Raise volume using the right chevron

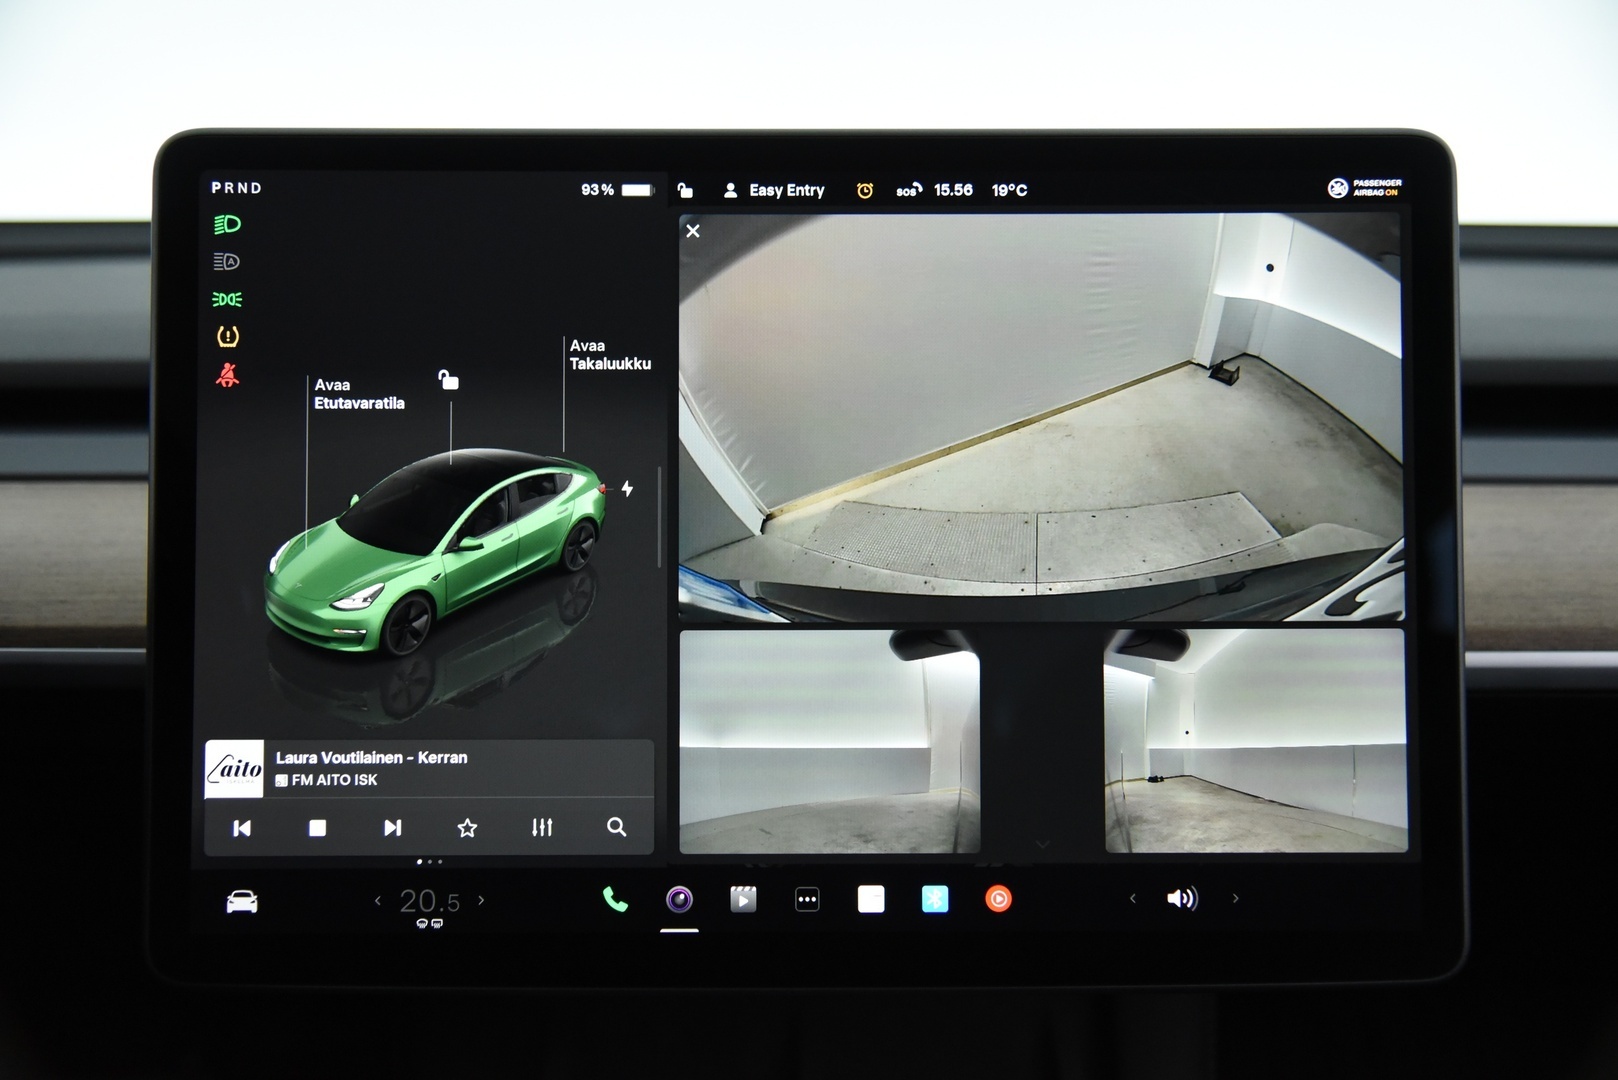(1234, 899)
